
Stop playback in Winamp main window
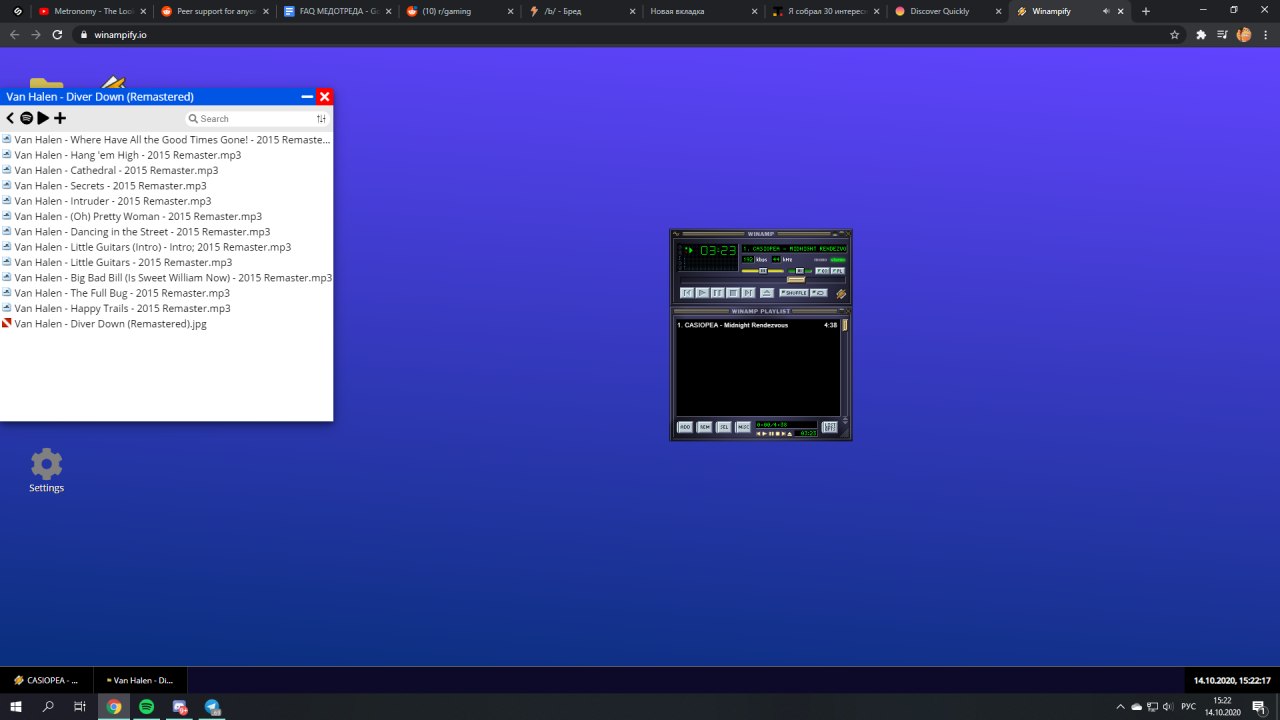coord(733,293)
